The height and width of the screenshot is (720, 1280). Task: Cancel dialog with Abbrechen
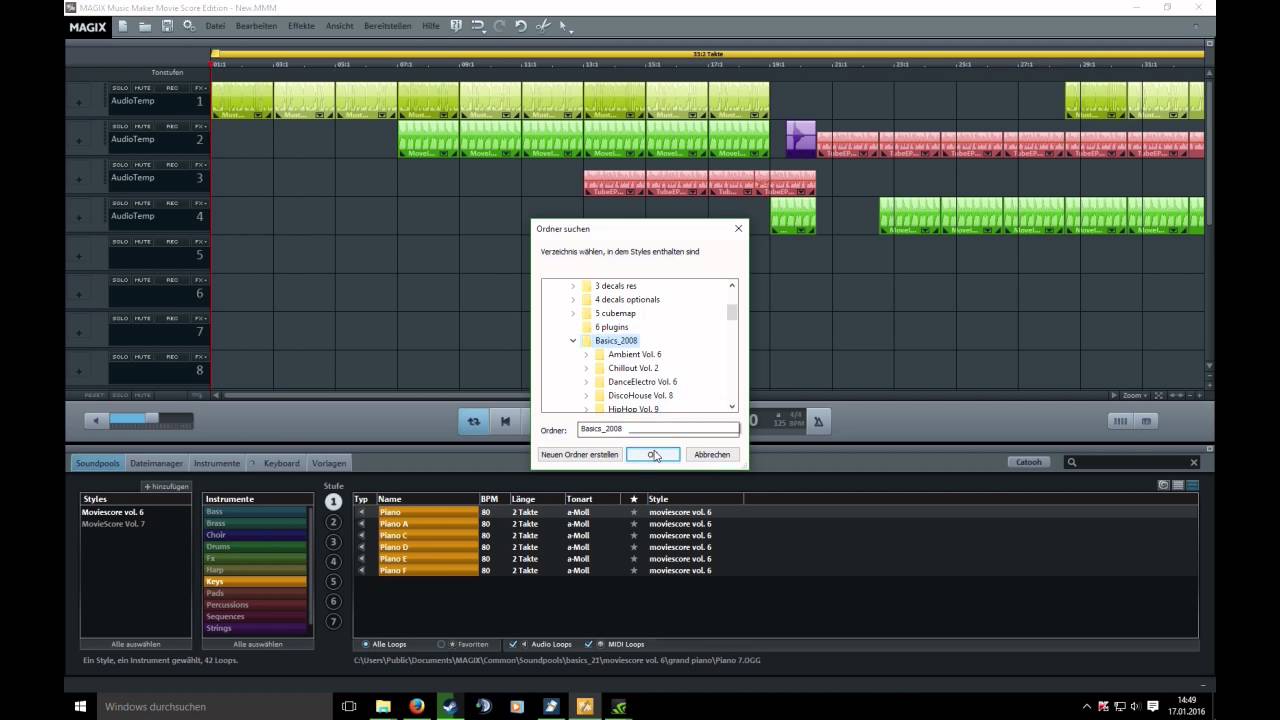(712, 455)
